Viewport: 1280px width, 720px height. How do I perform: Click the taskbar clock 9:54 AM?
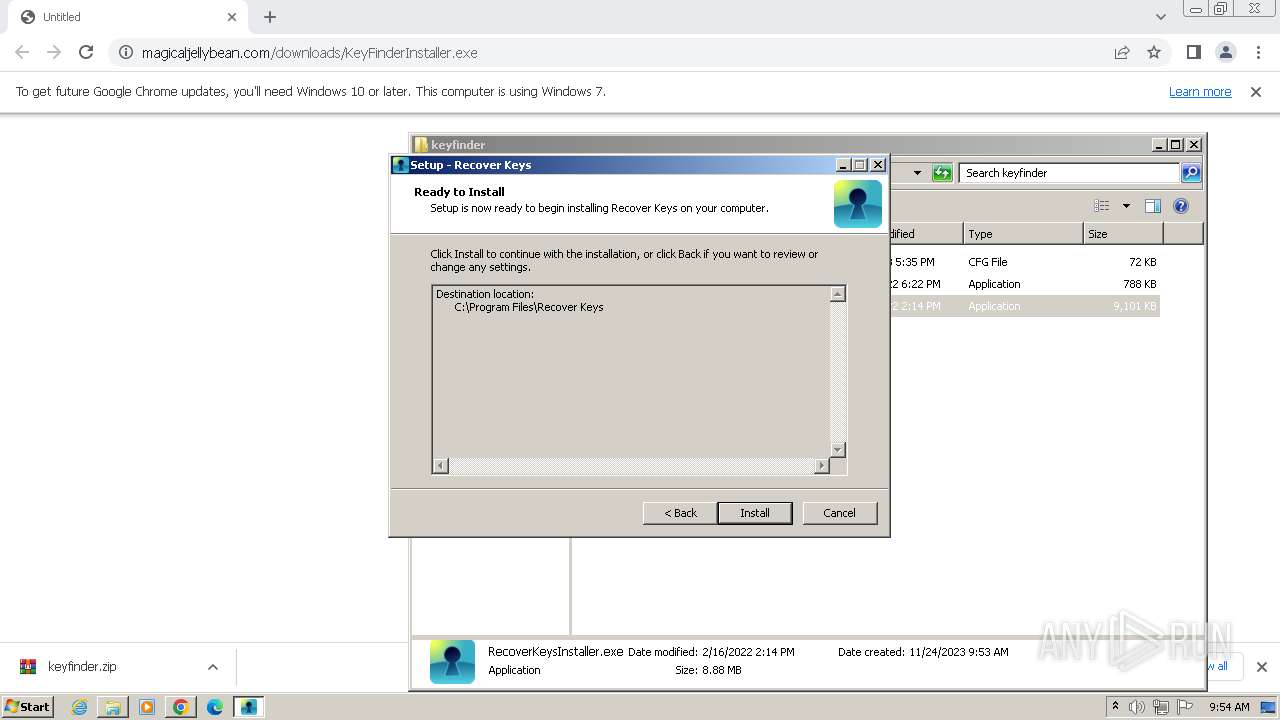[1229, 707]
